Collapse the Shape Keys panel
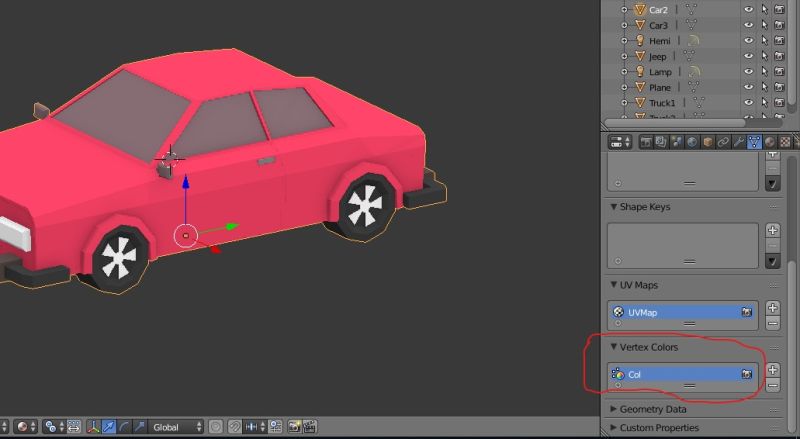 [x=614, y=207]
